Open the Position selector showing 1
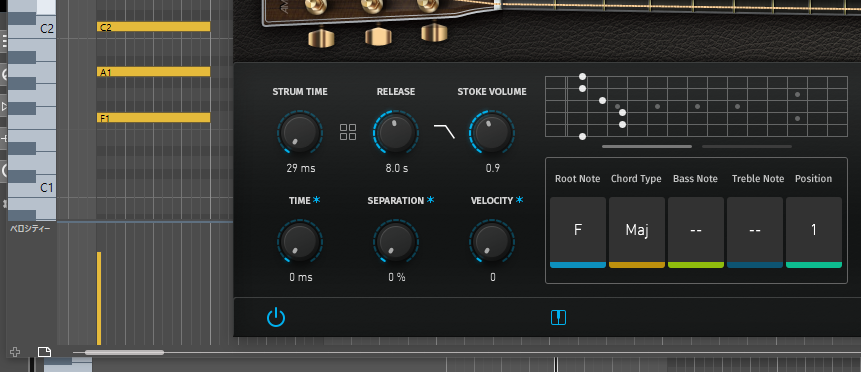 (814, 232)
